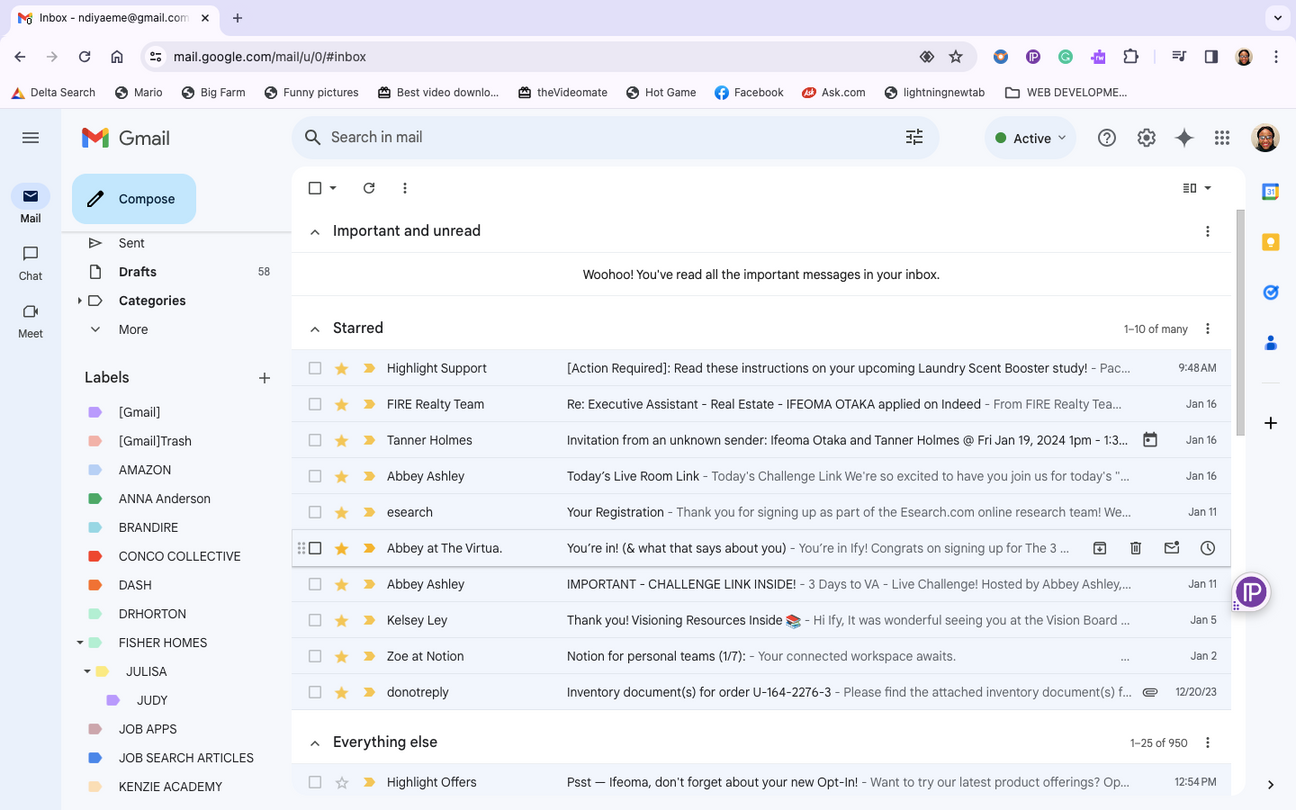The image size is (1296, 810).
Task: Click the Compose button
Action: pos(134,199)
